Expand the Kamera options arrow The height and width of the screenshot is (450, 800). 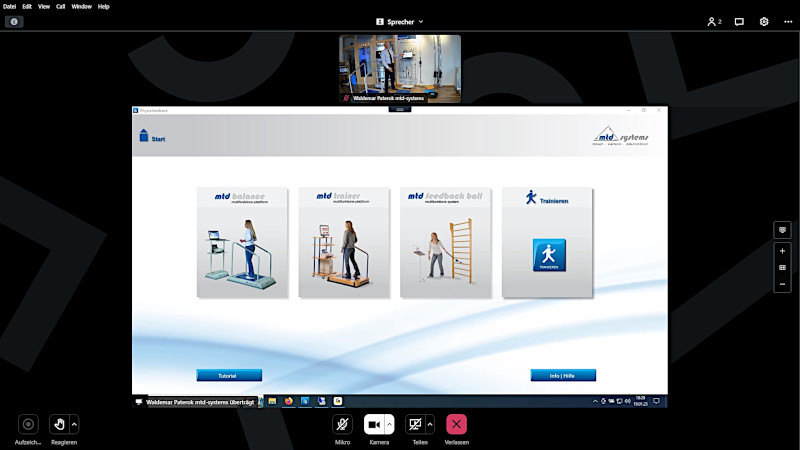pyautogui.click(x=389, y=424)
